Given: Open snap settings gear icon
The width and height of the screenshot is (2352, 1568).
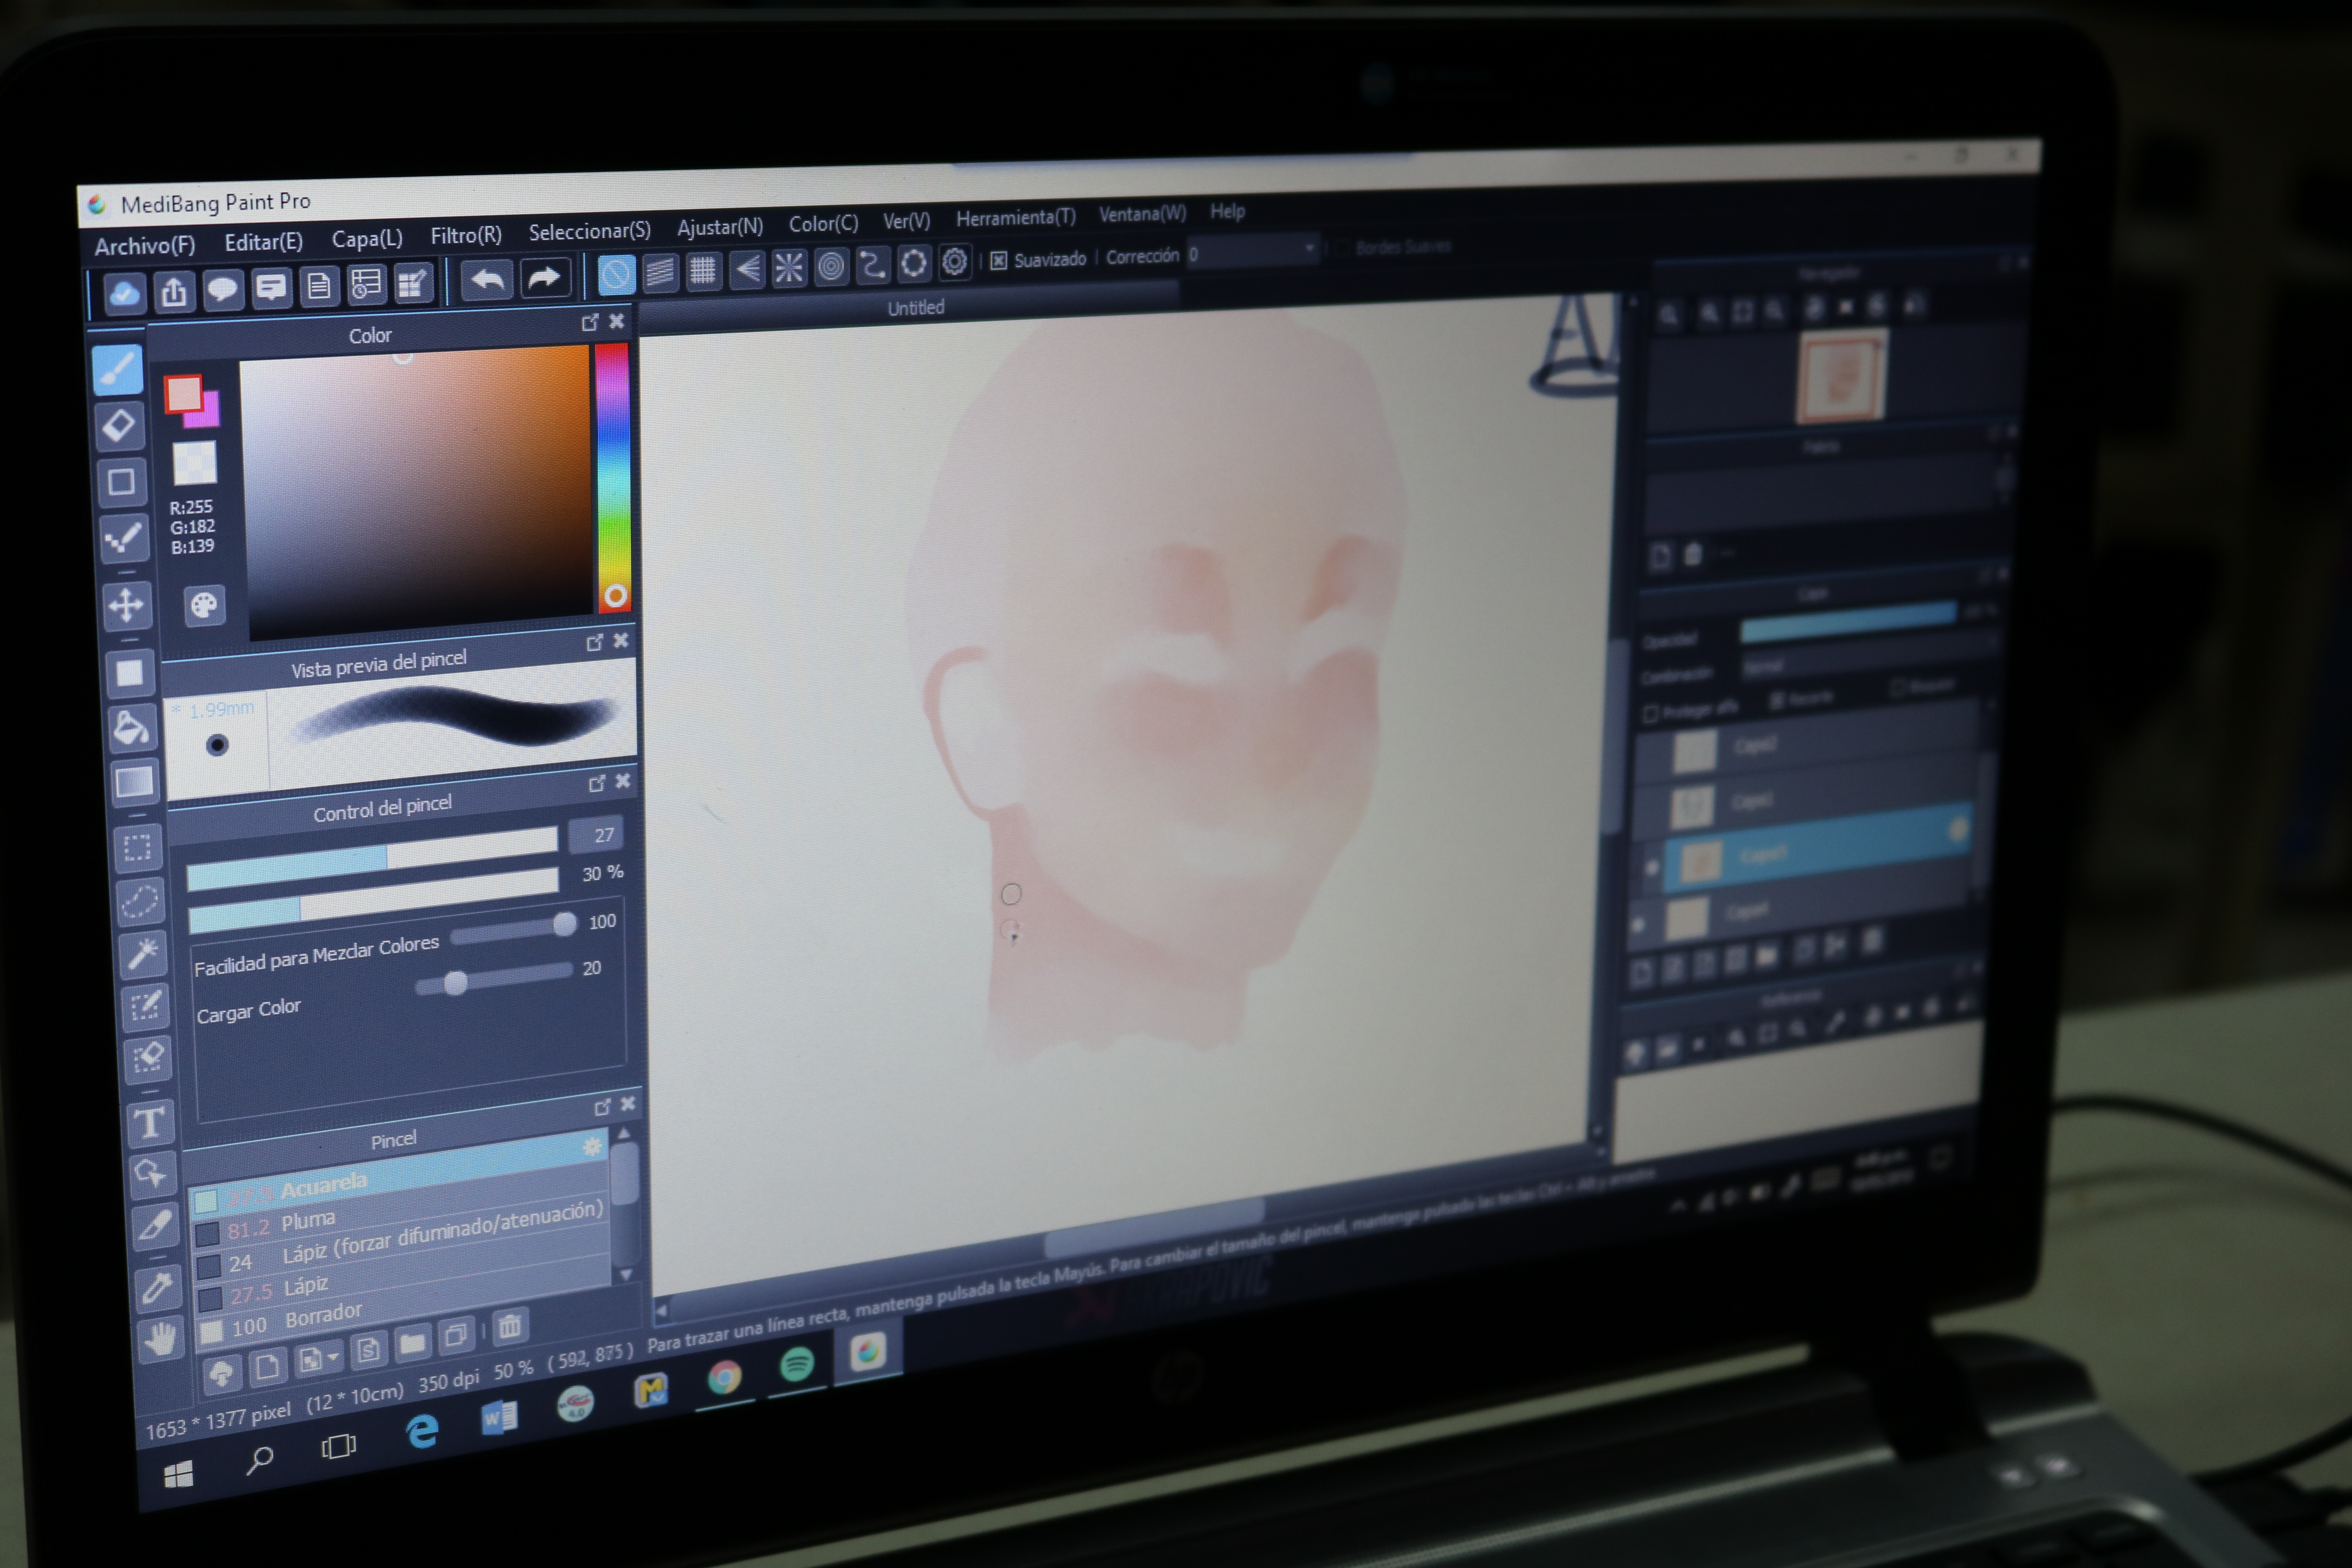Looking at the screenshot, I should (x=955, y=262).
